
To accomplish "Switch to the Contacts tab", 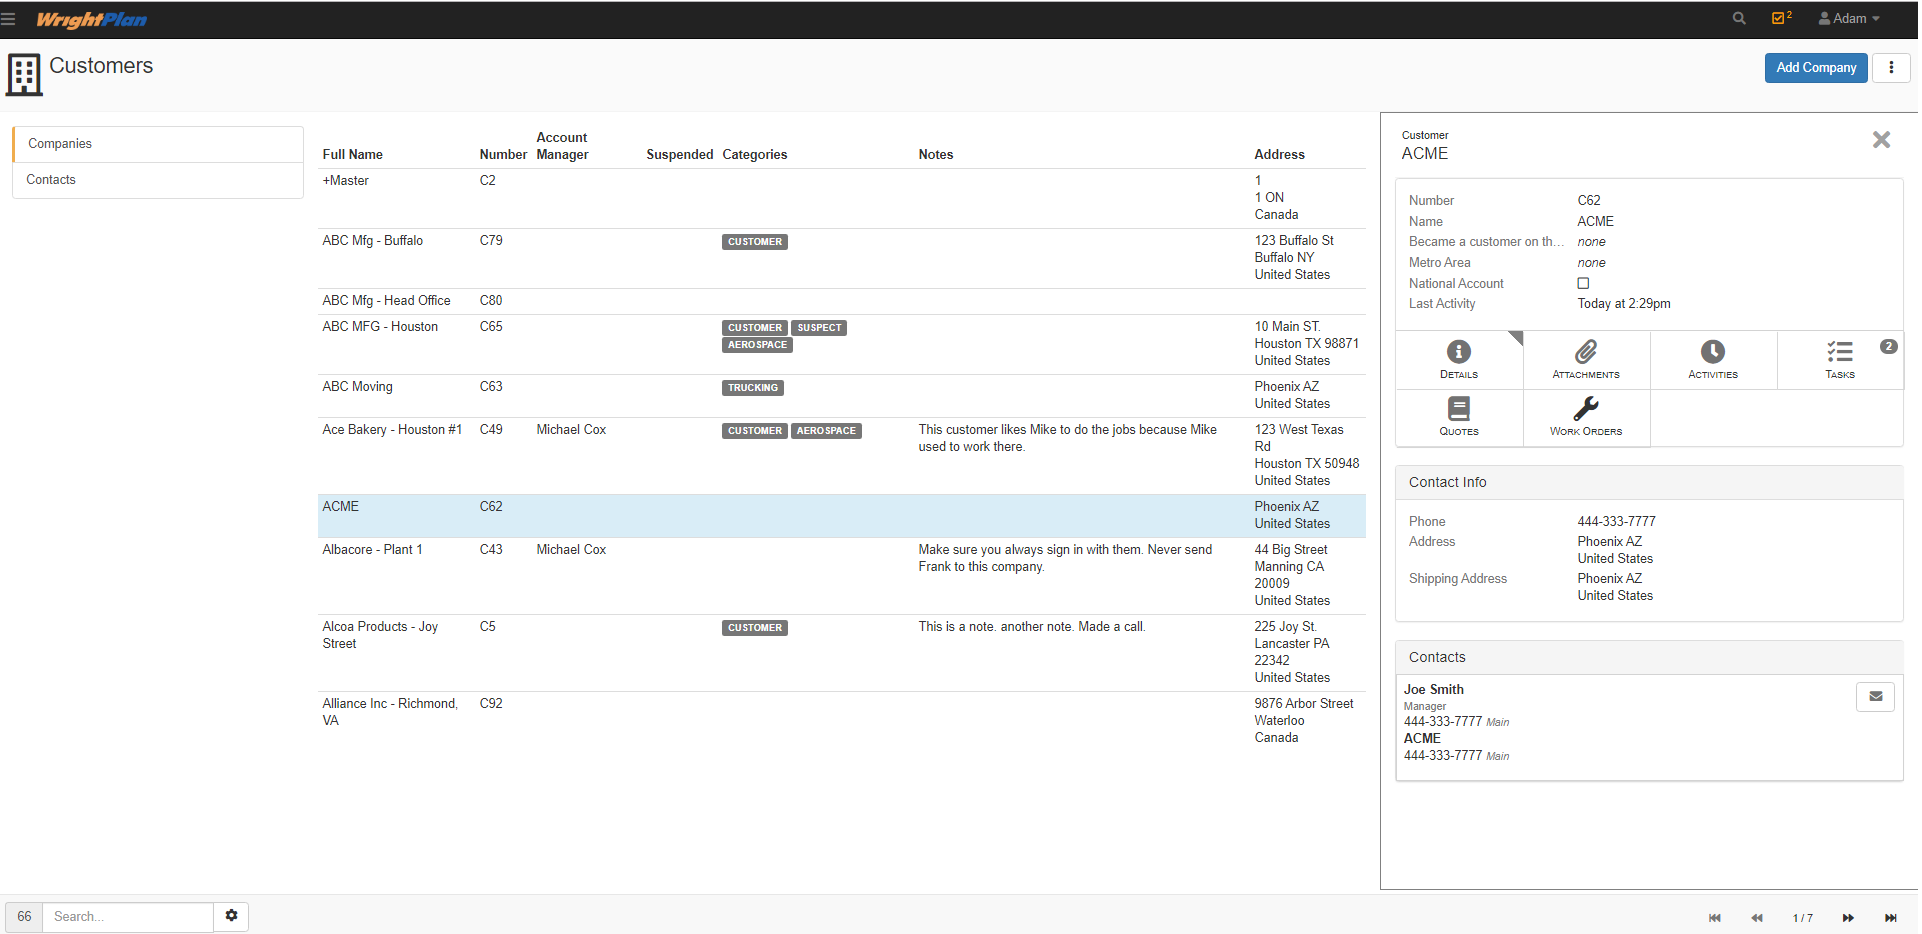I will pyautogui.click(x=51, y=180).
